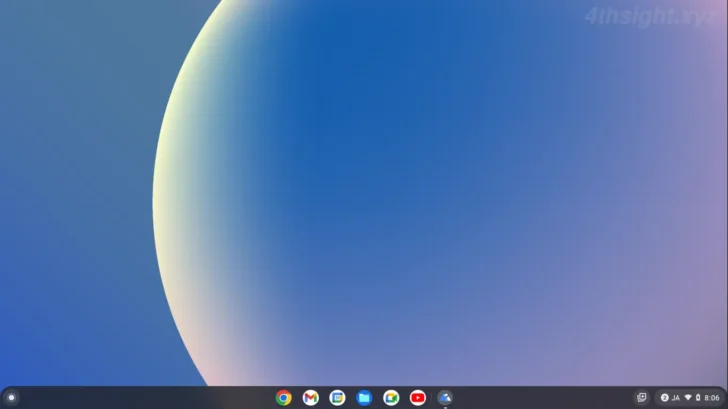Image resolution: width=728 pixels, height=409 pixels.
Task: Open the launcher circle button
Action: click(12, 397)
